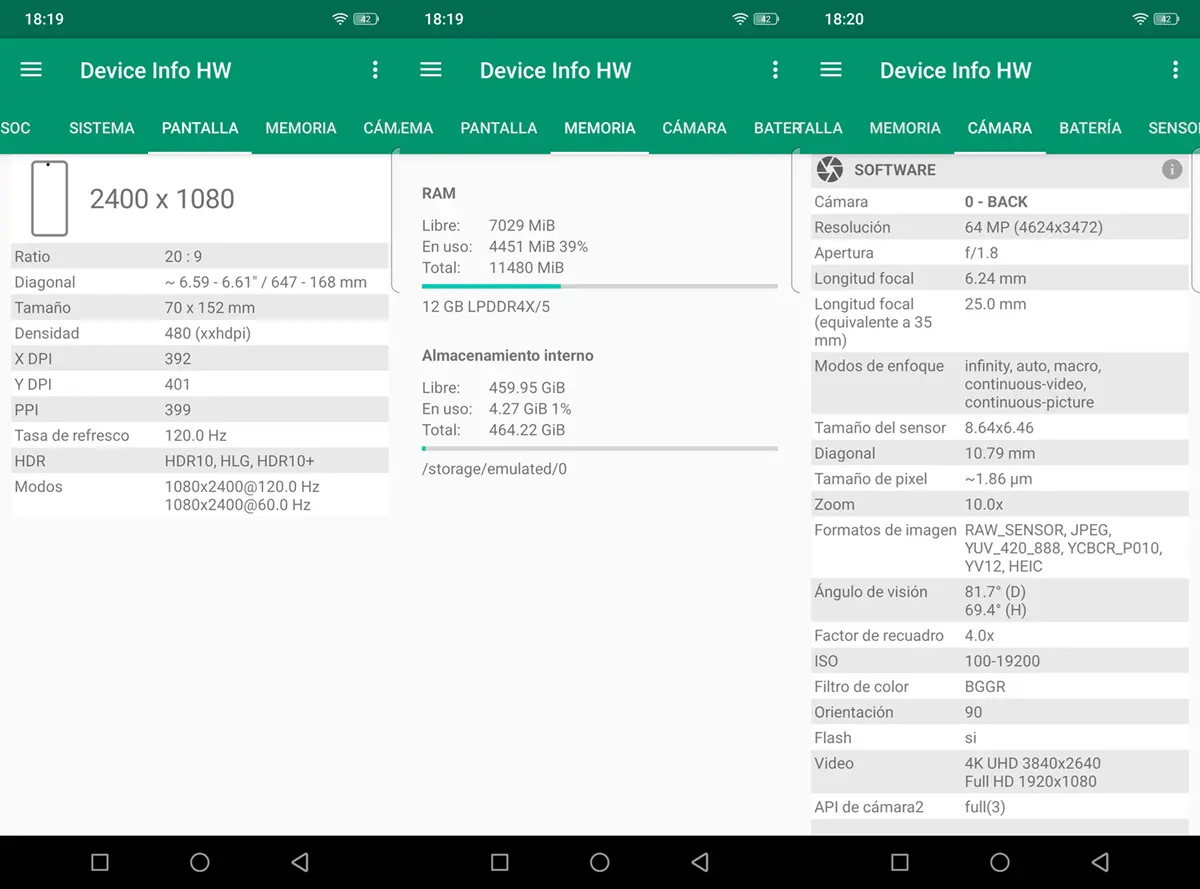The width and height of the screenshot is (1200, 889).
Task: Tap the phone outline icon beside 2400 x 1080
Action: click(50, 198)
